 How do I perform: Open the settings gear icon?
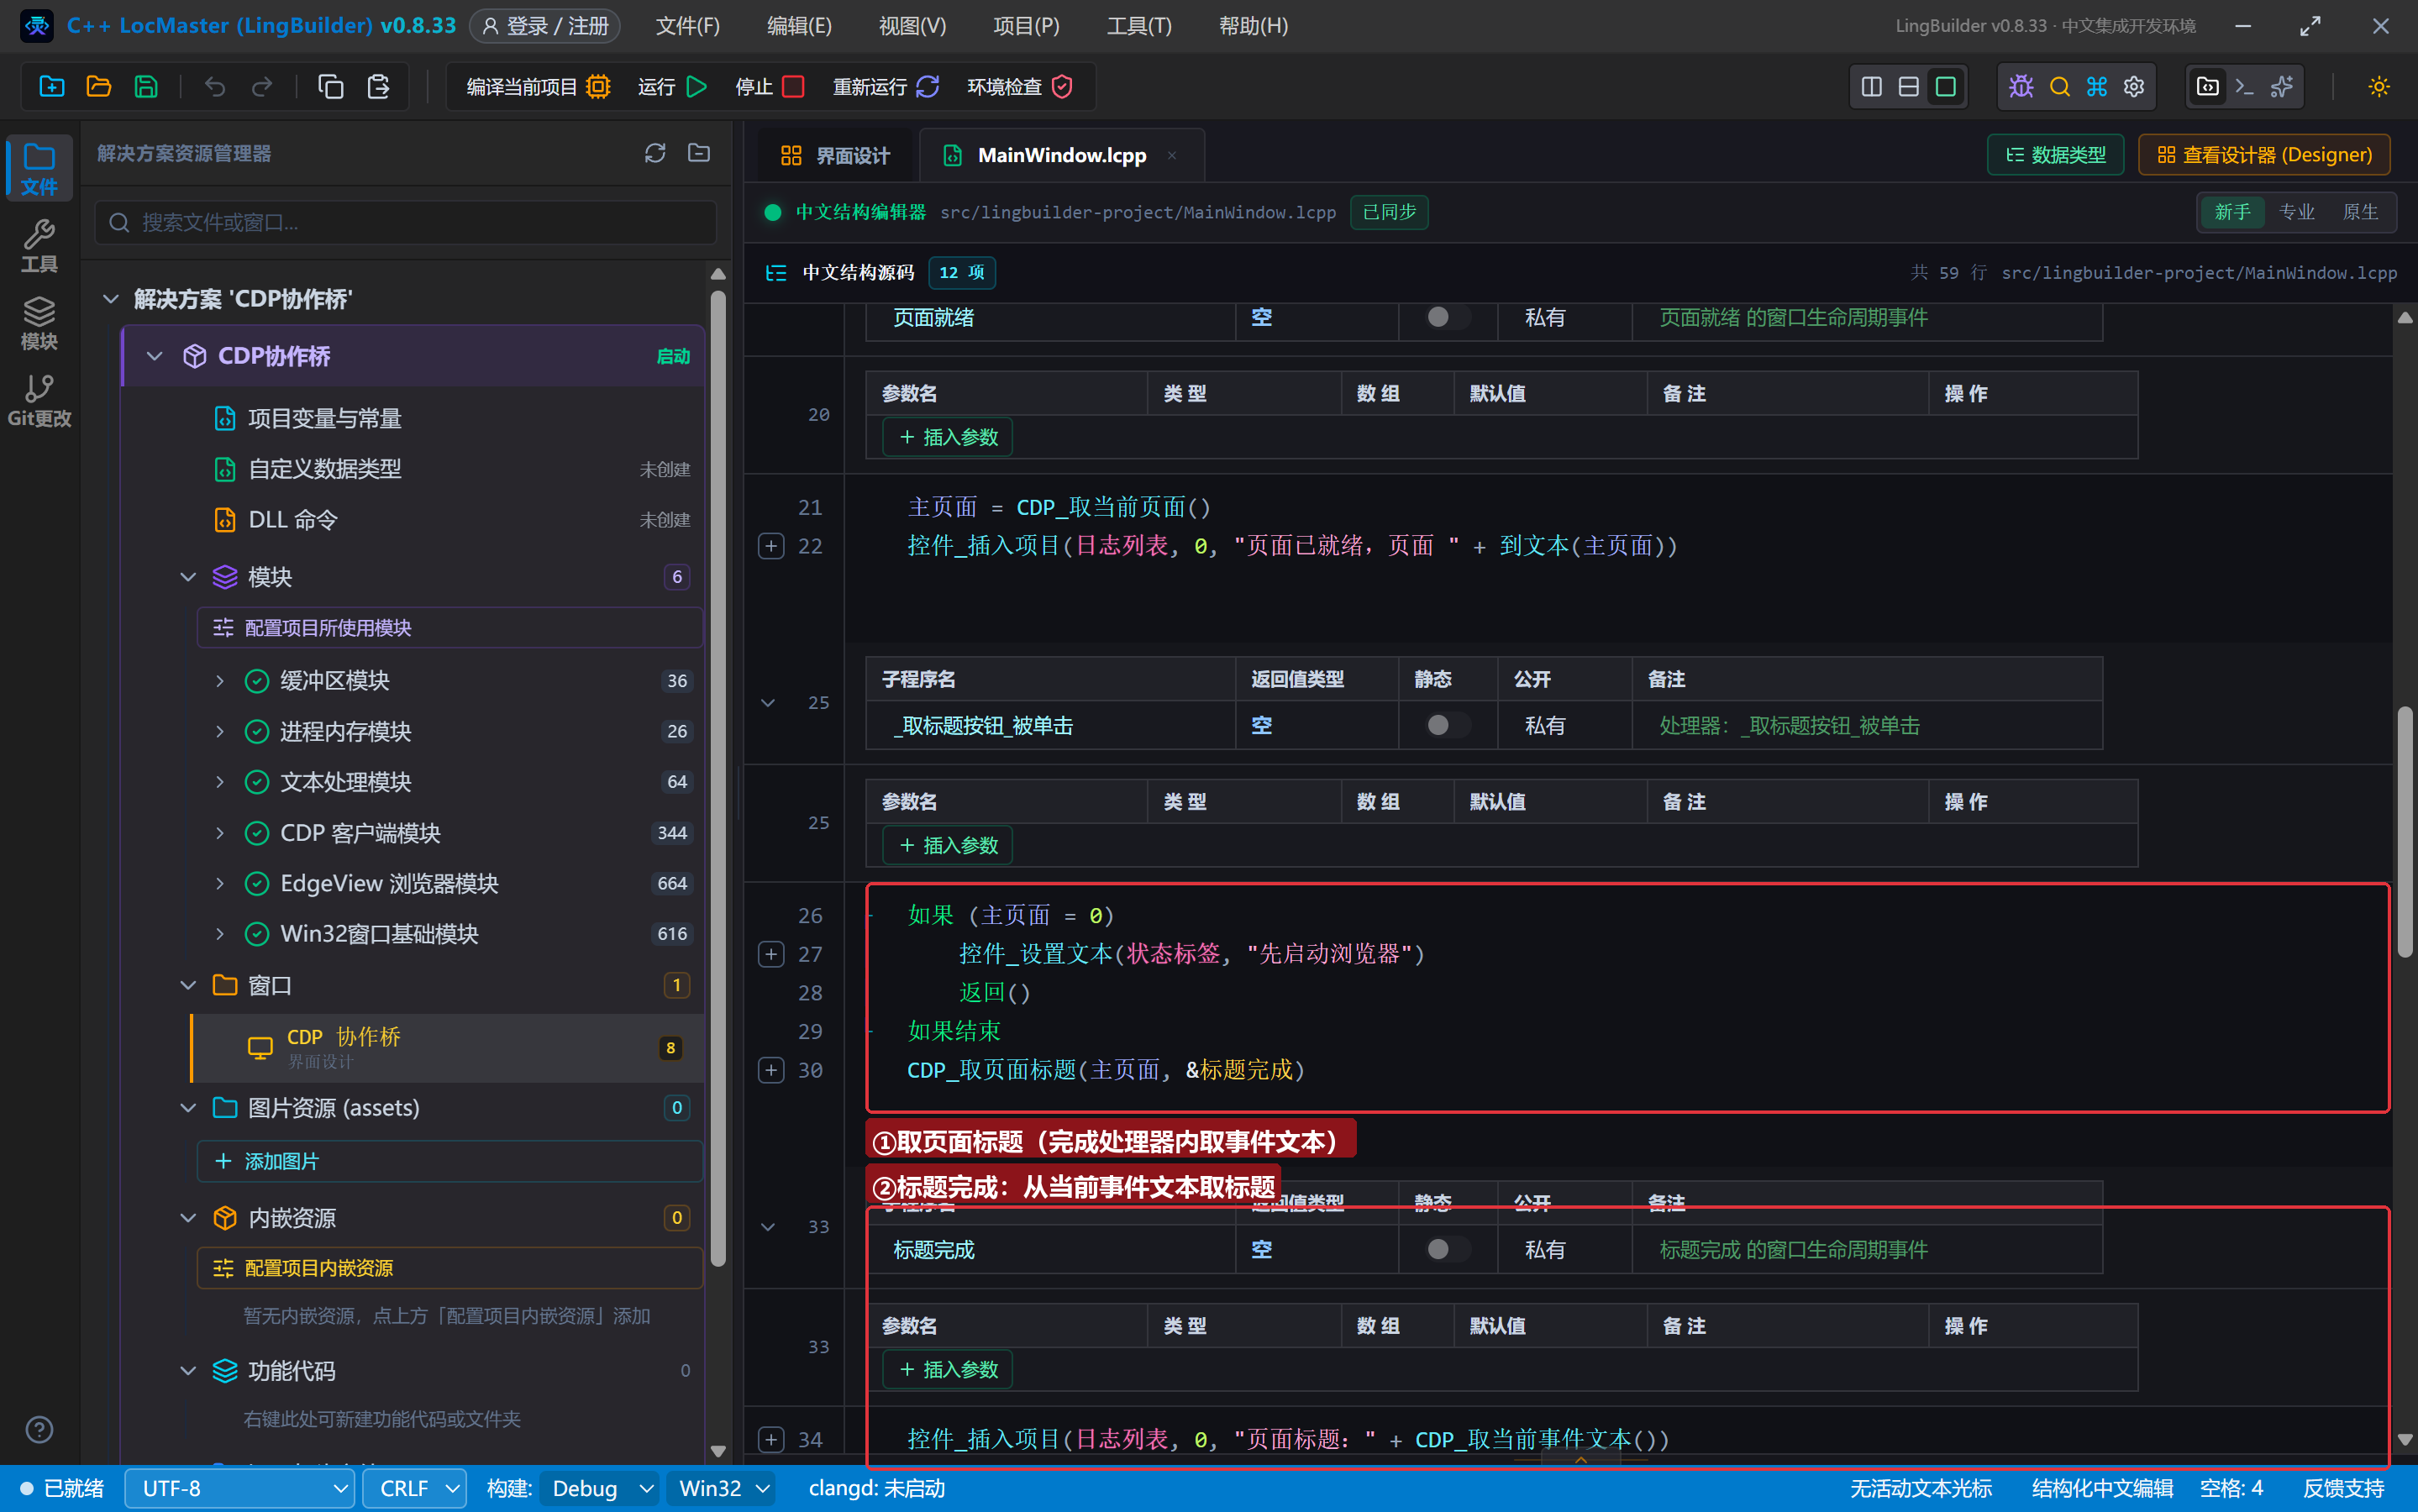(2134, 87)
